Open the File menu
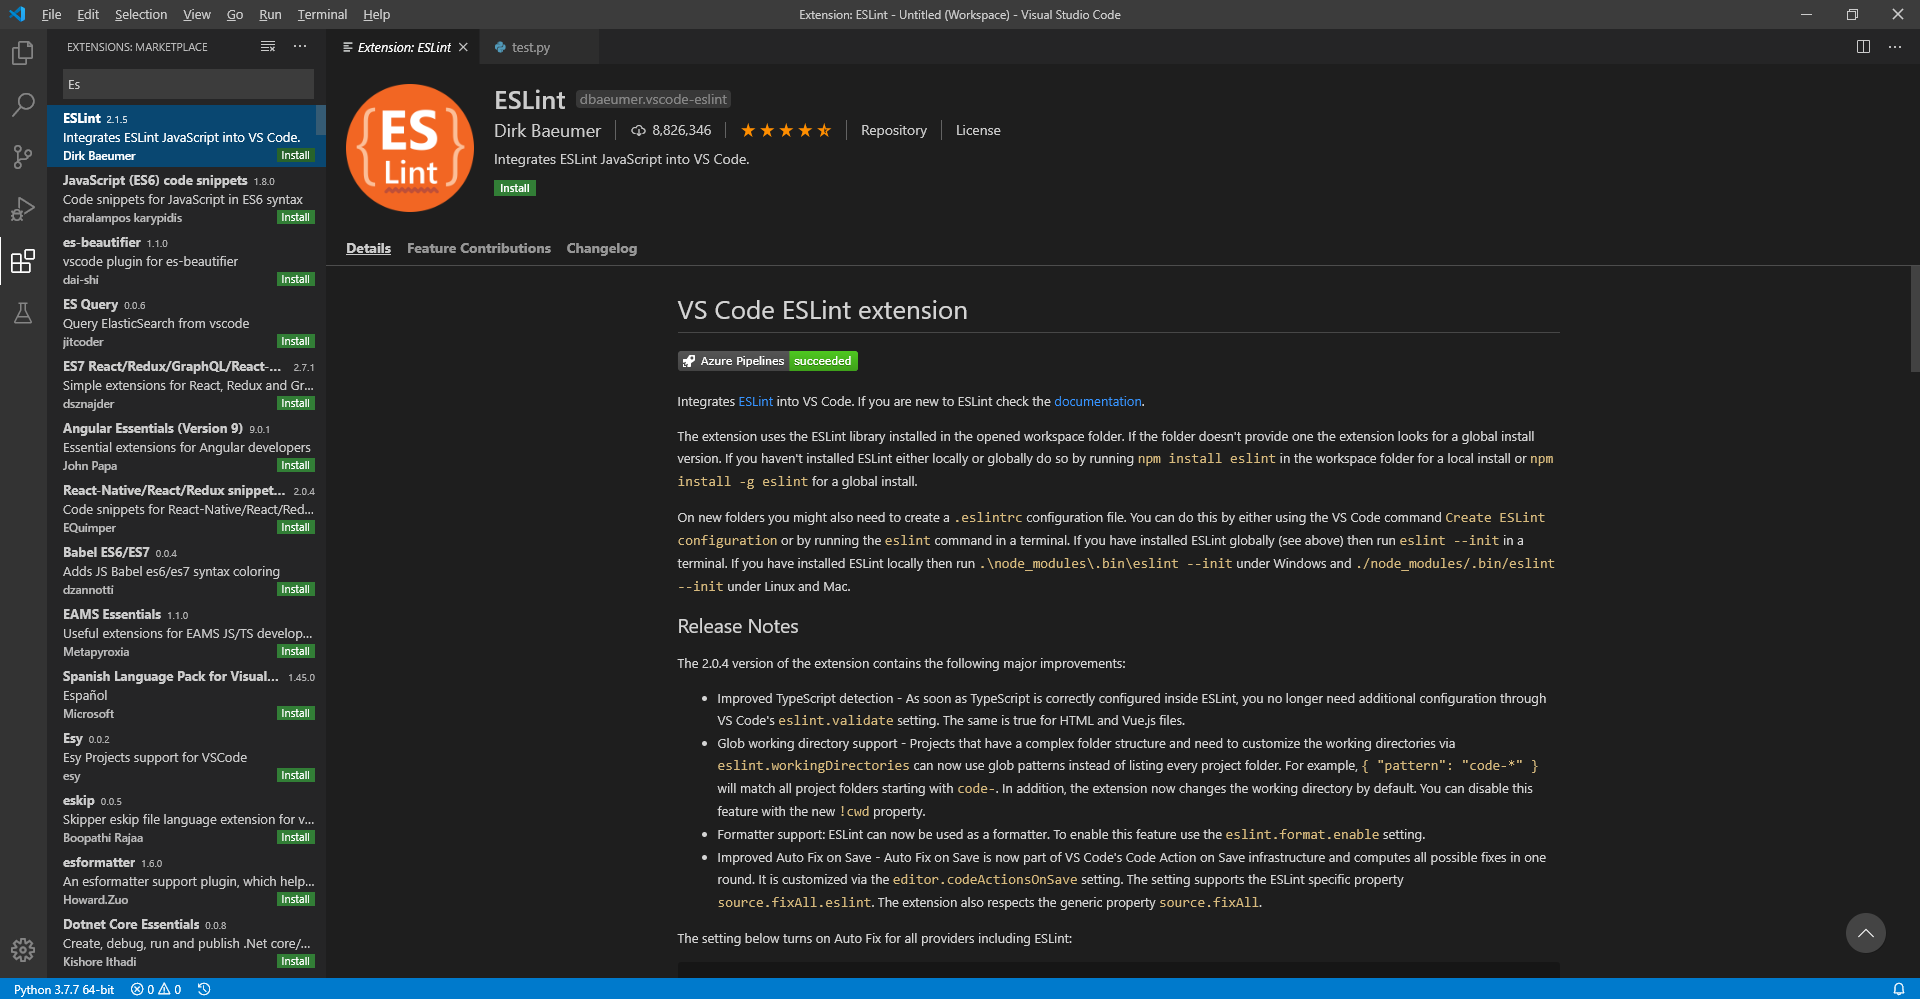 click(51, 14)
